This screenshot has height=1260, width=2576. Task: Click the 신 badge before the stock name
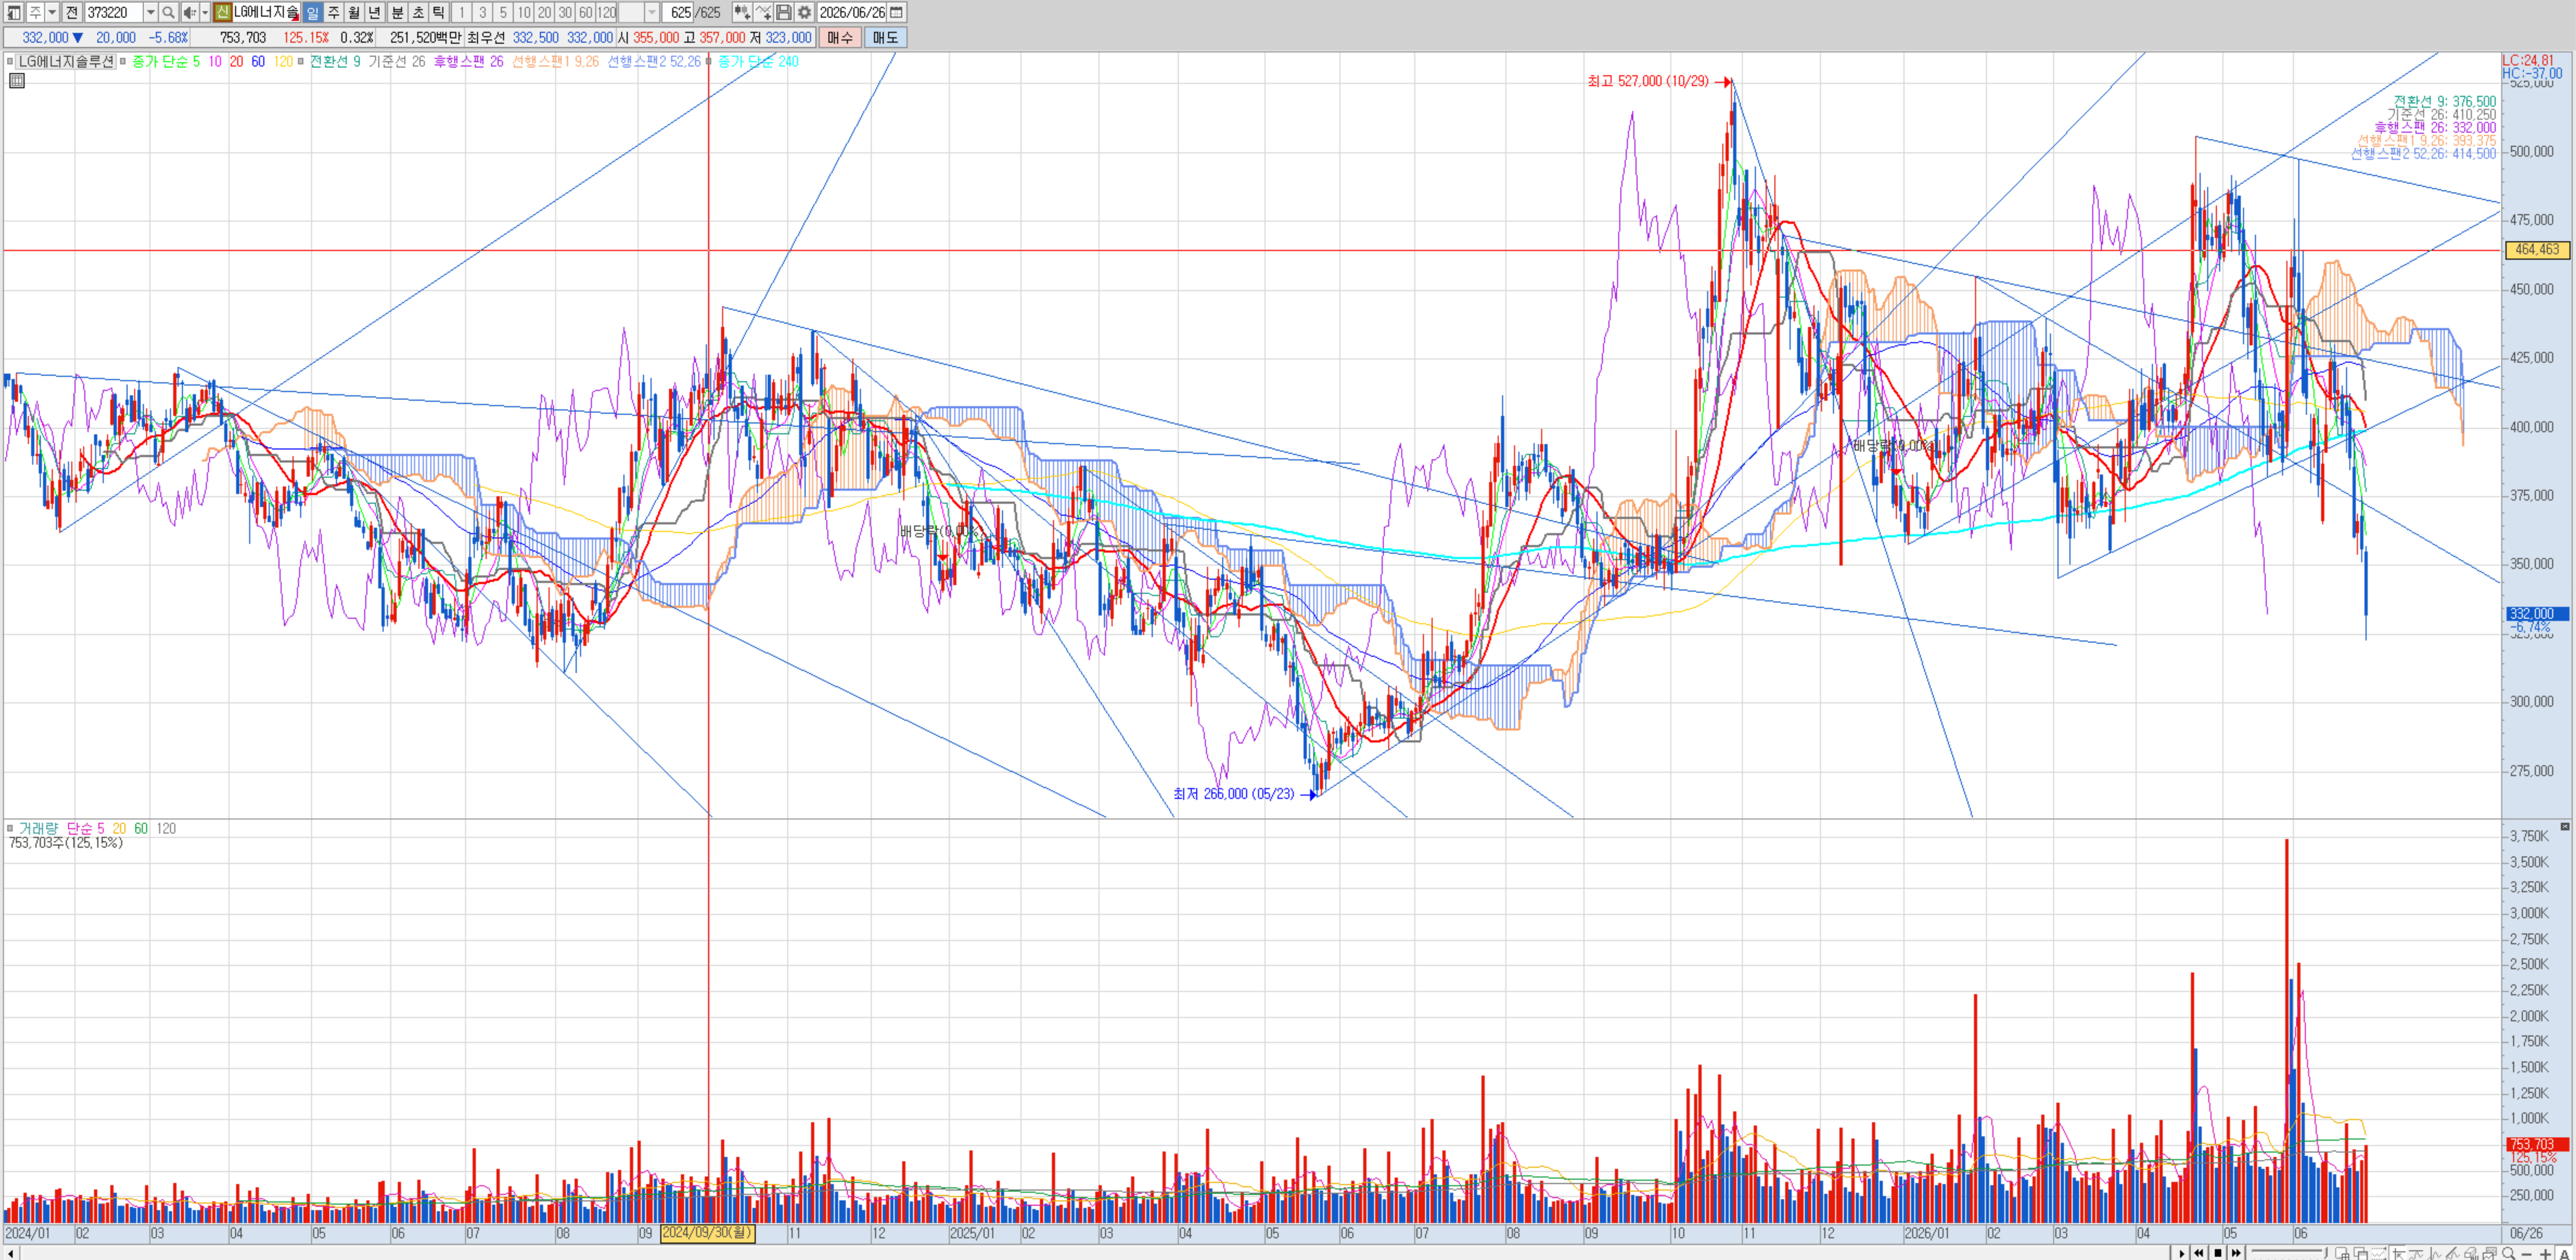click(223, 12)
